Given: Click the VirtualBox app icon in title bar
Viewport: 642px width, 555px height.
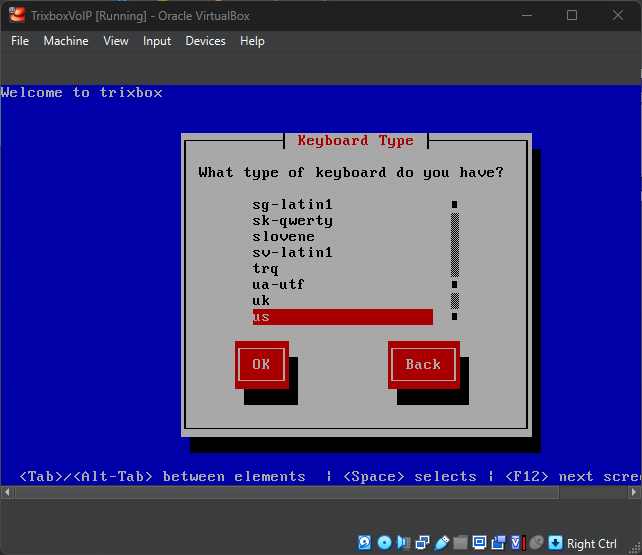Looking at the screenshot, I should coord(17,16).
